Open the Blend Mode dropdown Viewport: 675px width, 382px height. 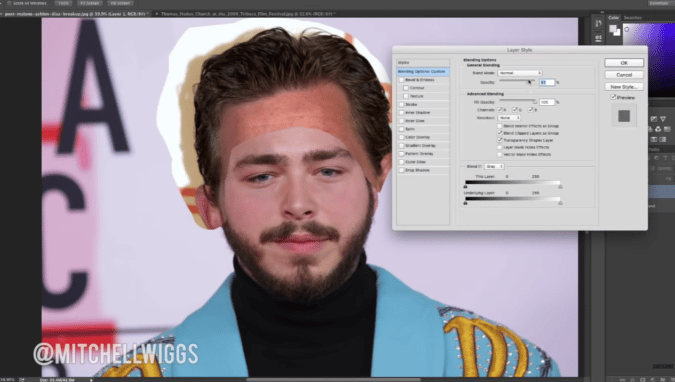tap(520, 73)
